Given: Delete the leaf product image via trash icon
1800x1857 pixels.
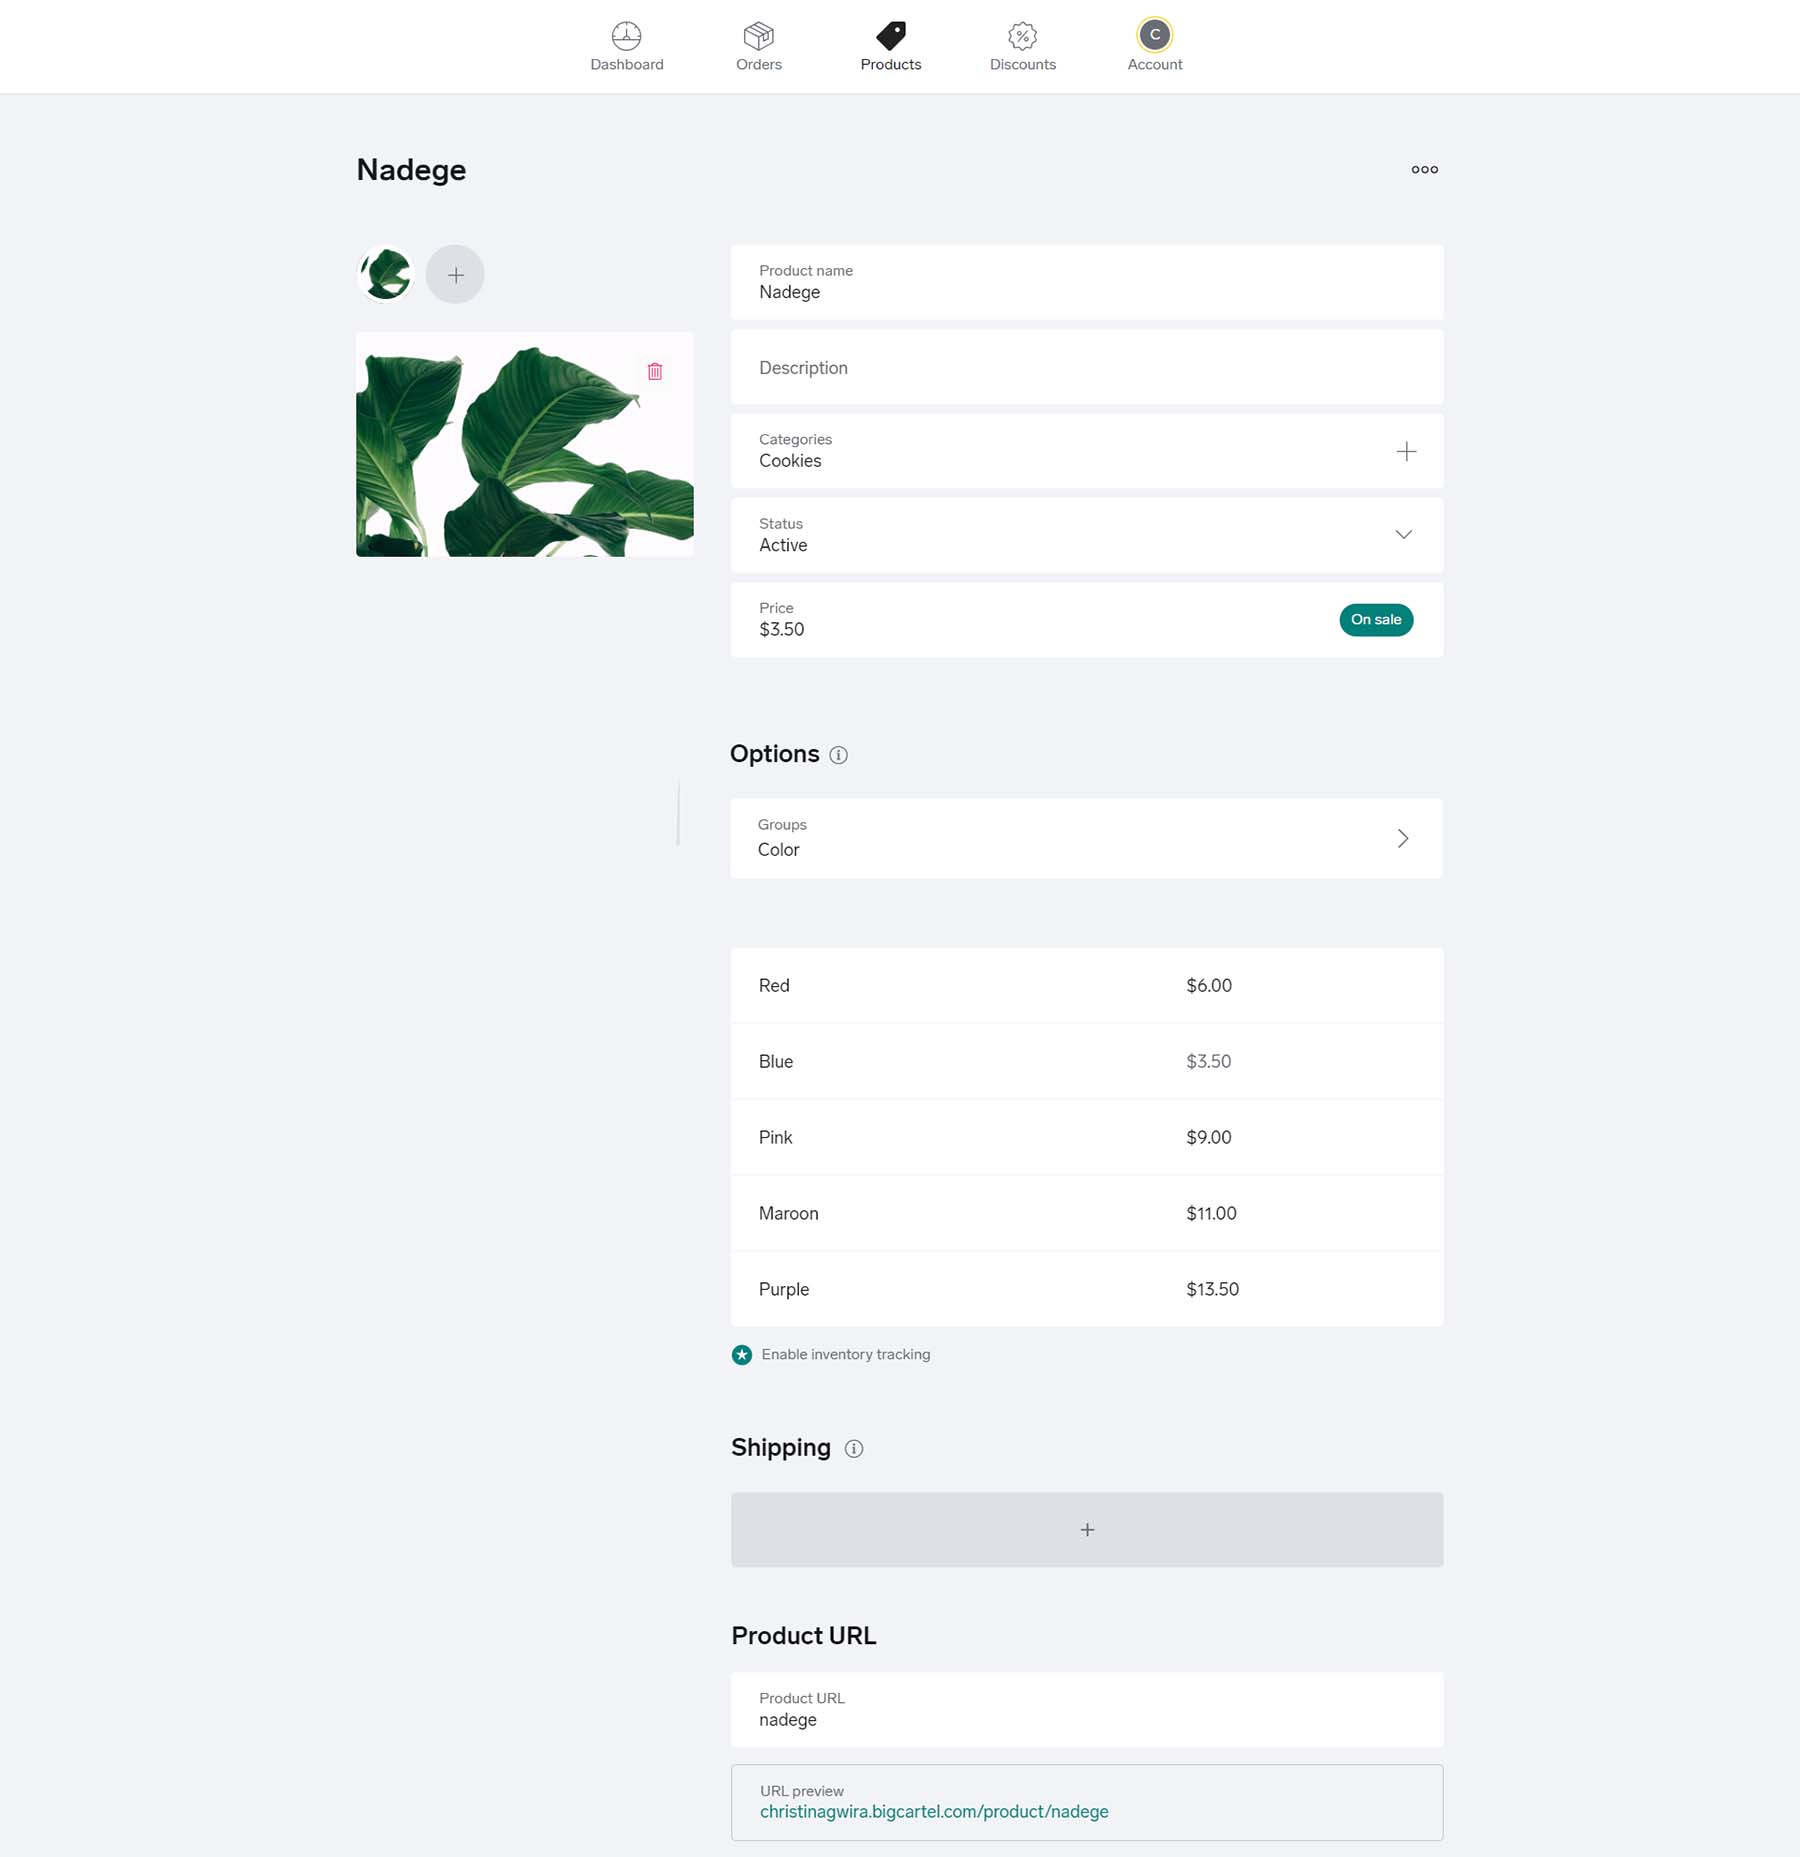Looking at the screenshot, I should click(655, 371).
